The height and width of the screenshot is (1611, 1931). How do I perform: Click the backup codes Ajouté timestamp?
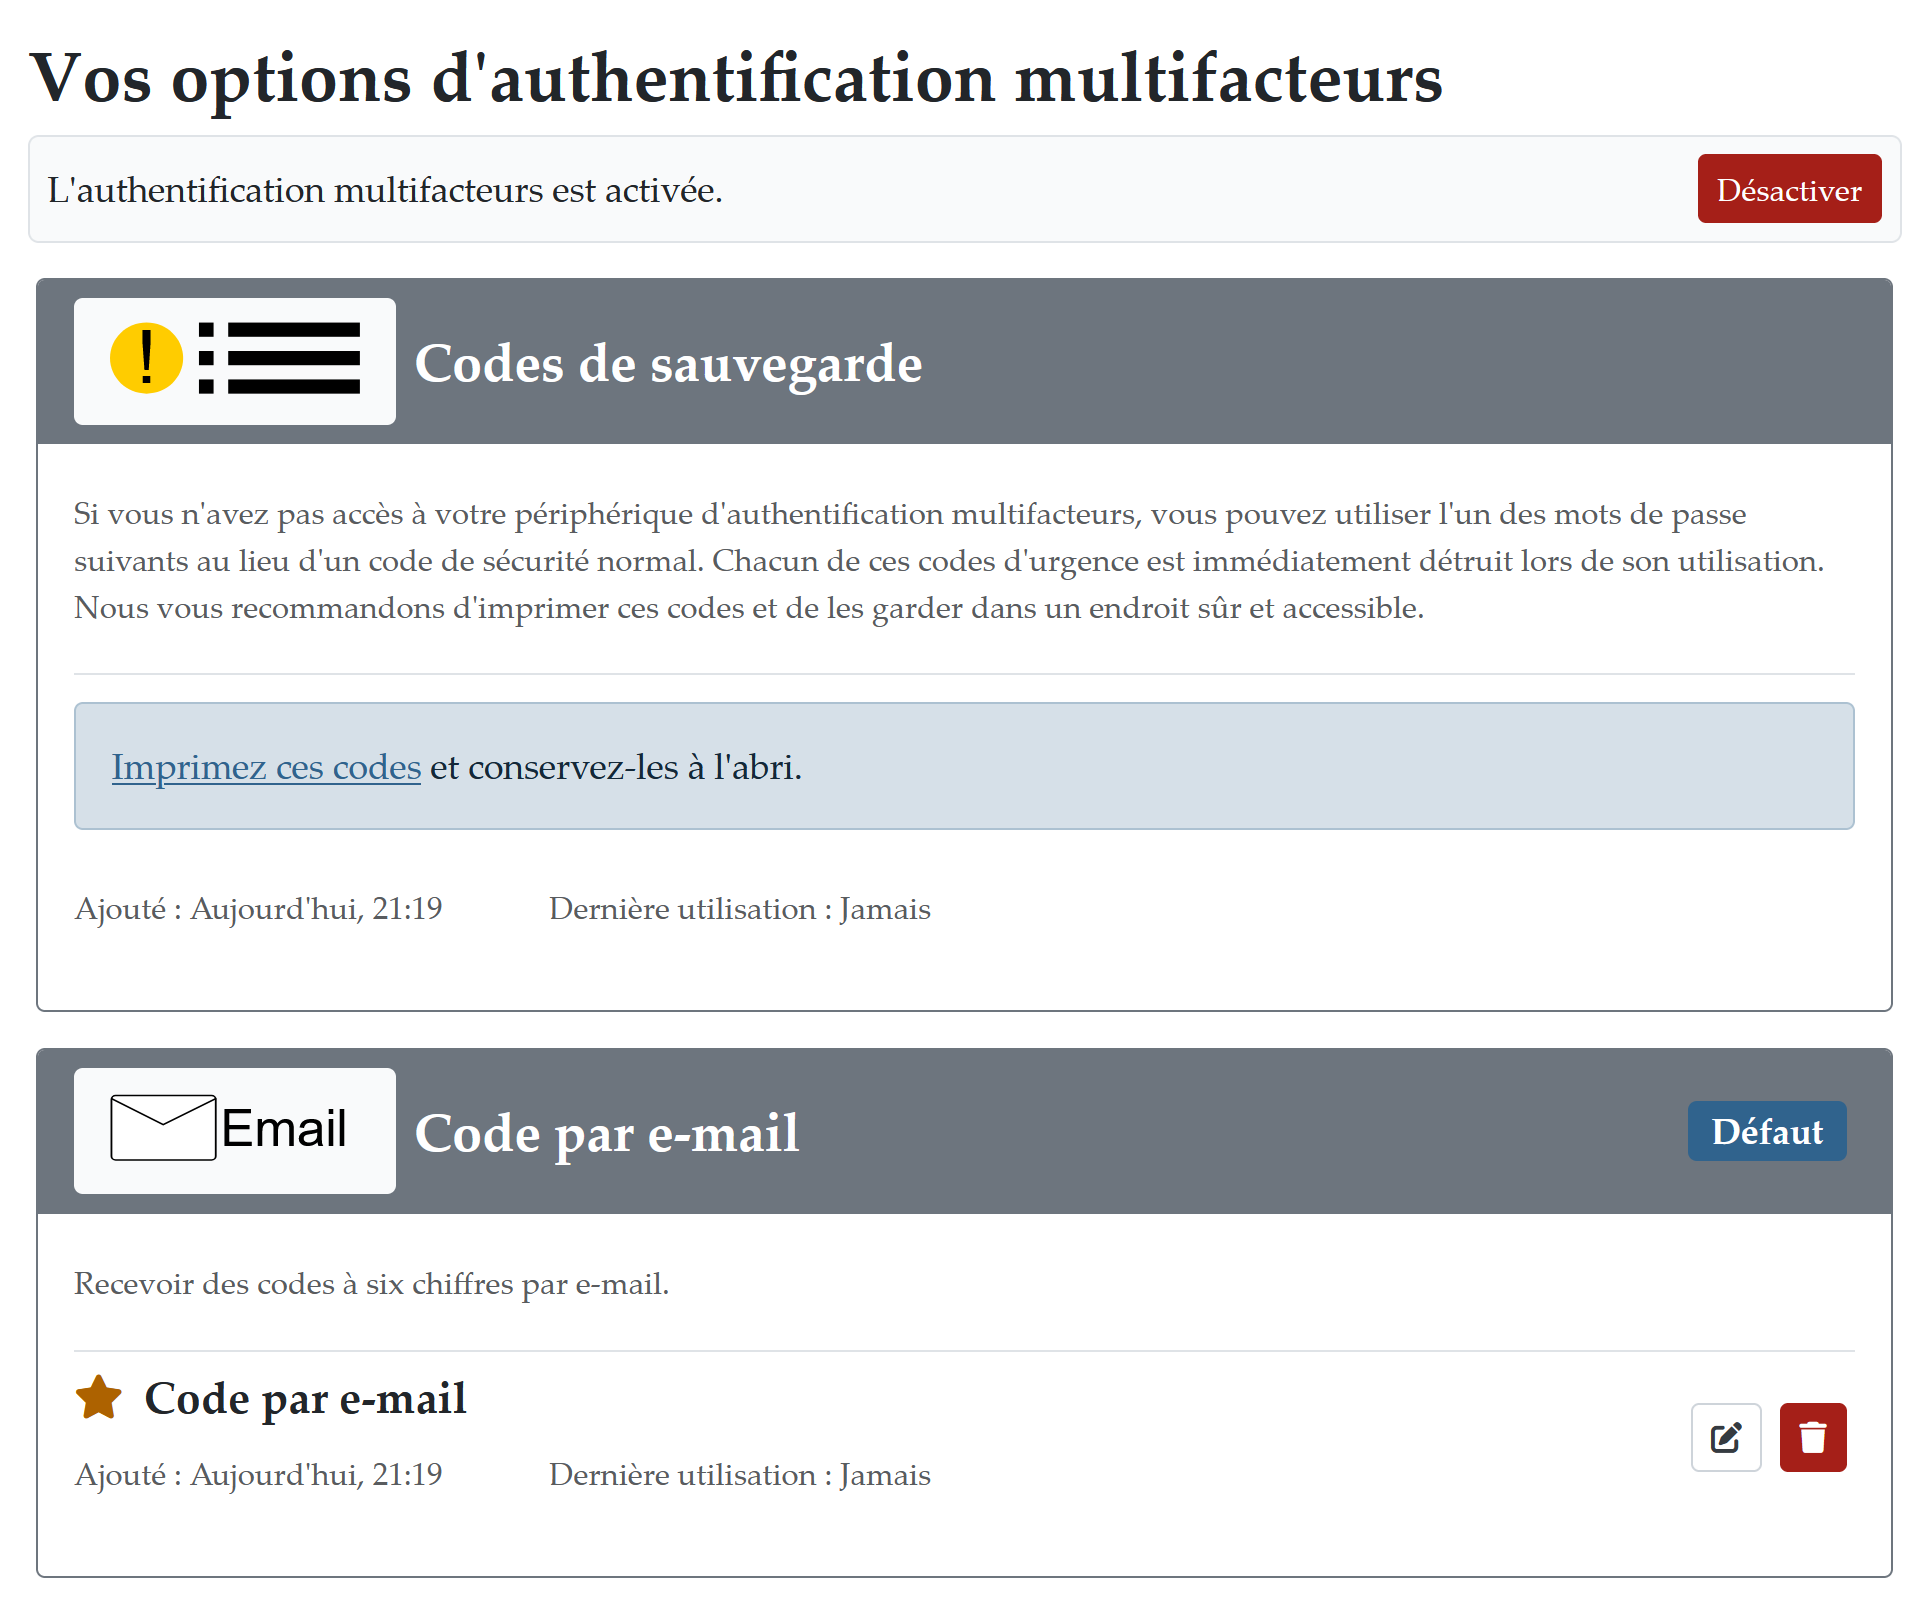click(x=258, y=909)
